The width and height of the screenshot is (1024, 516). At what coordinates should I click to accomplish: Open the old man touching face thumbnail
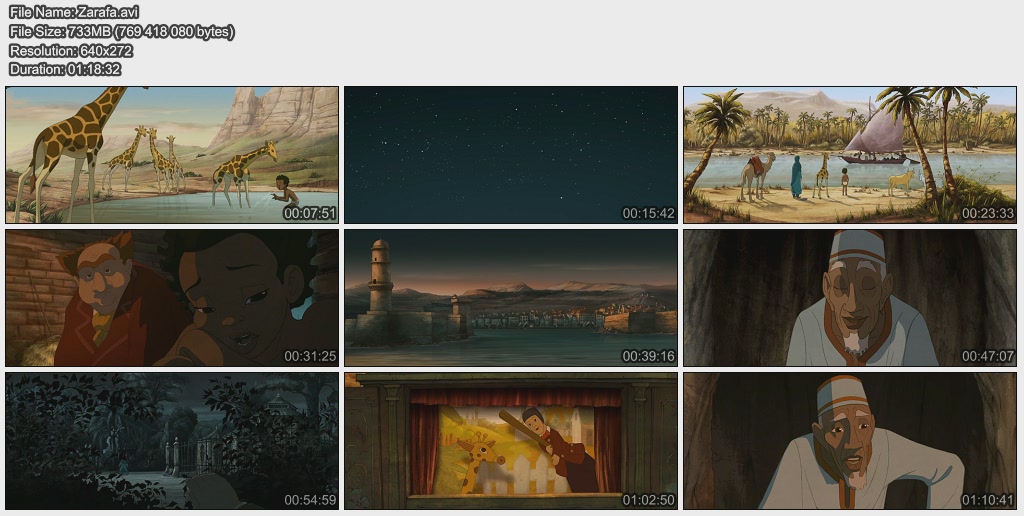click(850, 440)
